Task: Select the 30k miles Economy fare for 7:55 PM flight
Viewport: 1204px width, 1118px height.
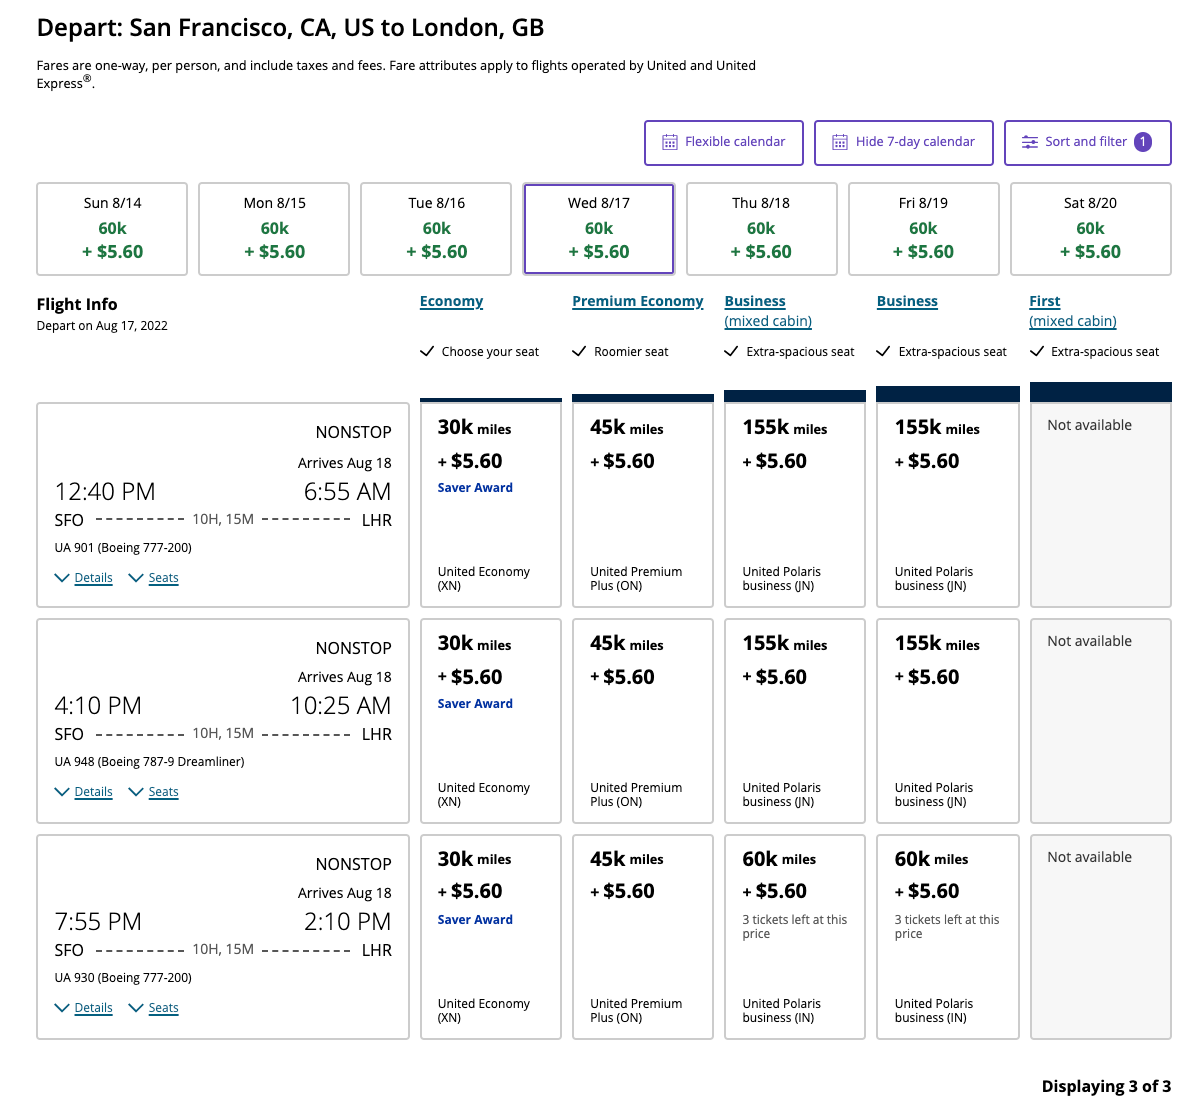Action: (490, 936)
